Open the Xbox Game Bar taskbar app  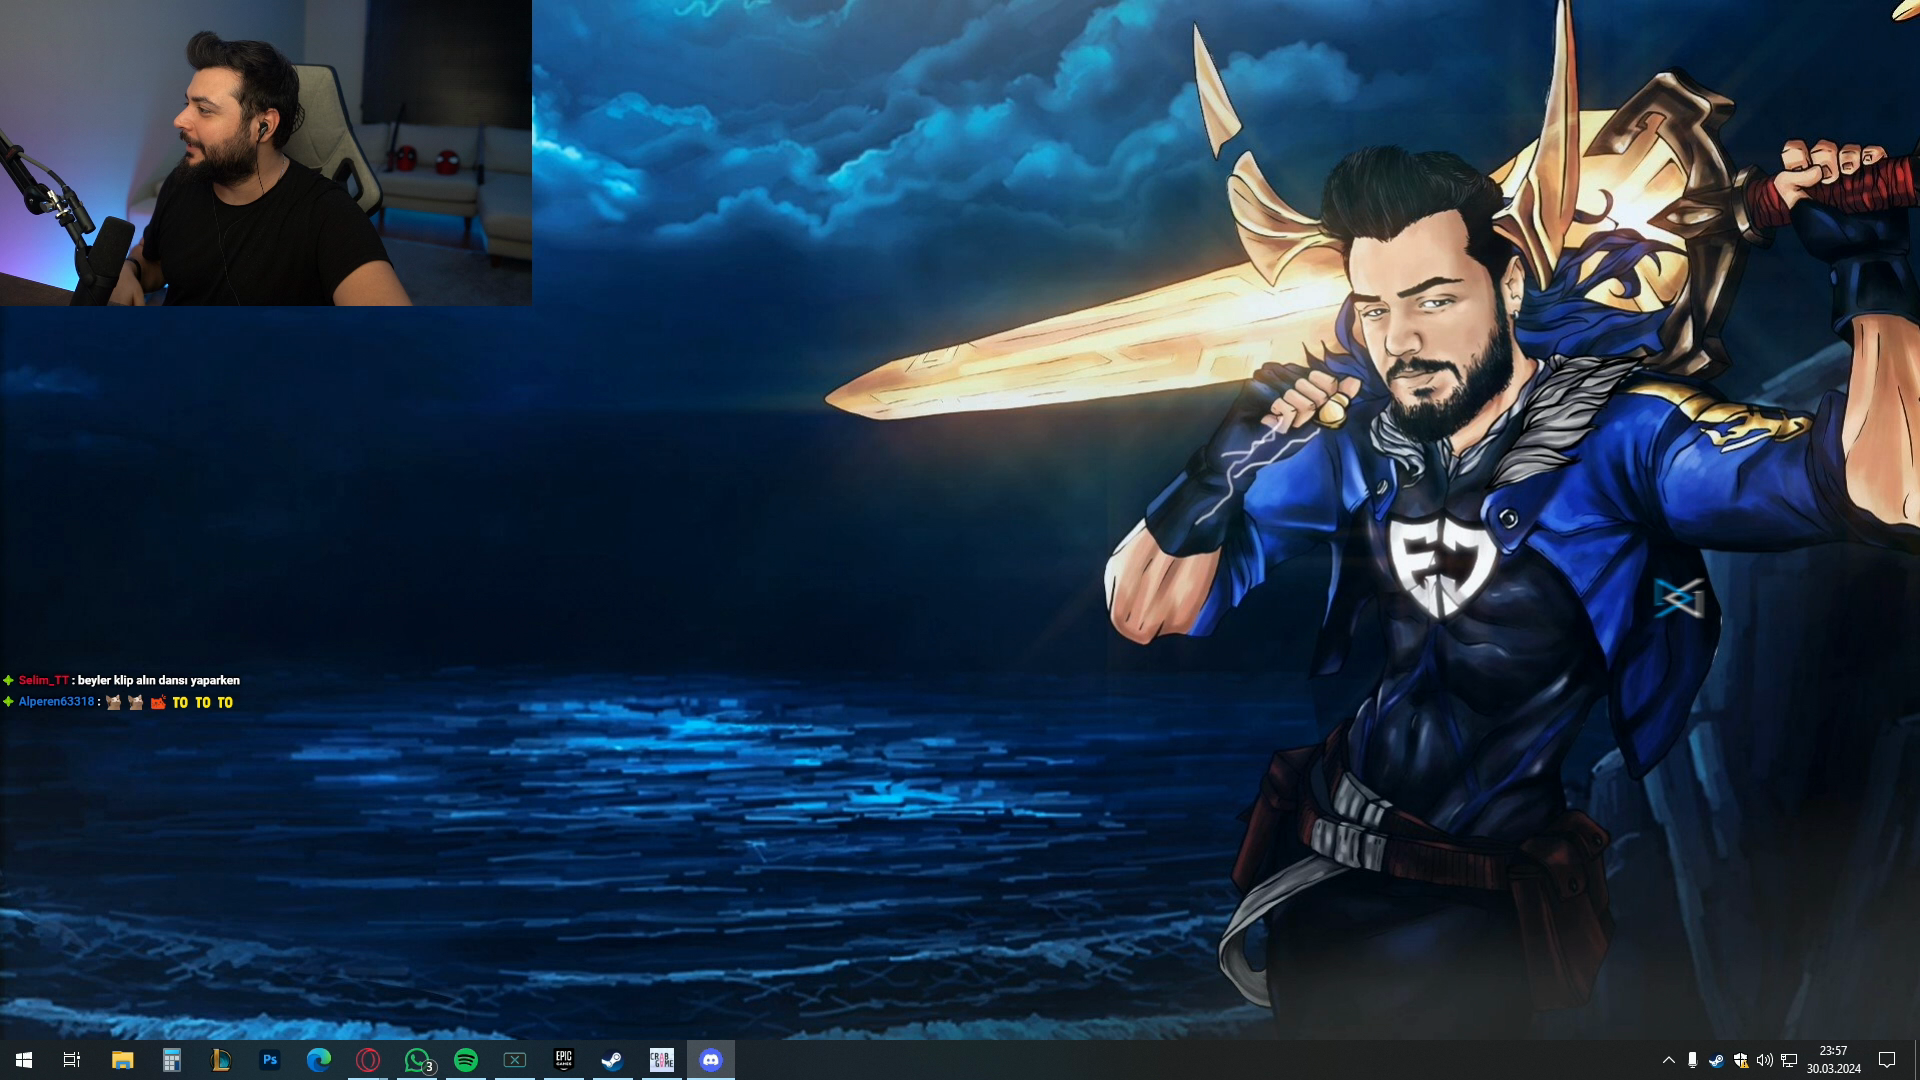pos(515,1060)
